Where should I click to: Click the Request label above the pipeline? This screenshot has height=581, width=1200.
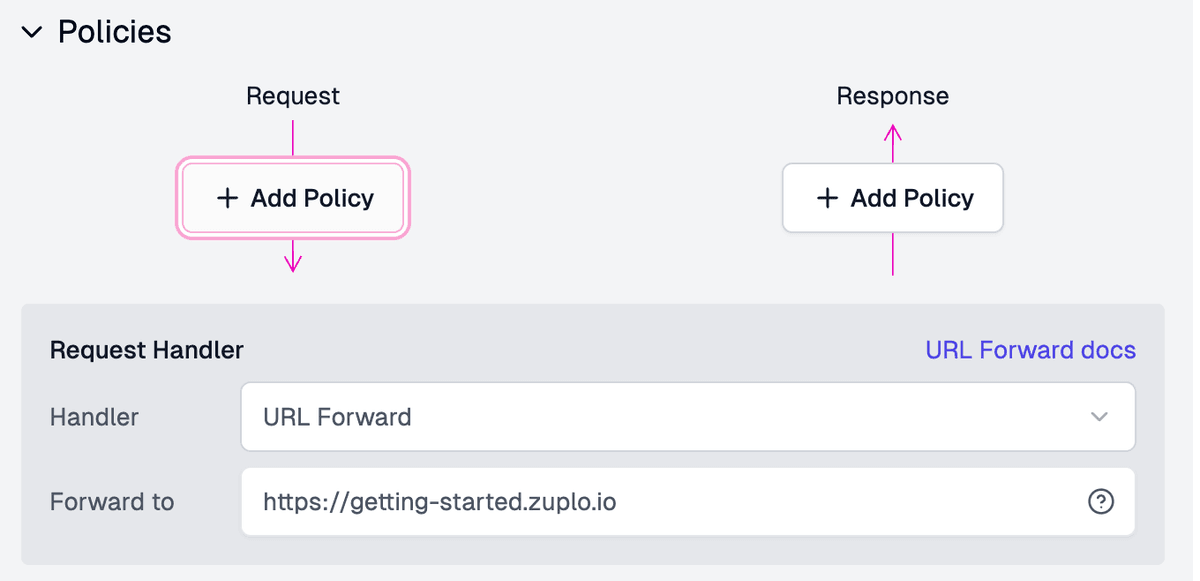292,95
